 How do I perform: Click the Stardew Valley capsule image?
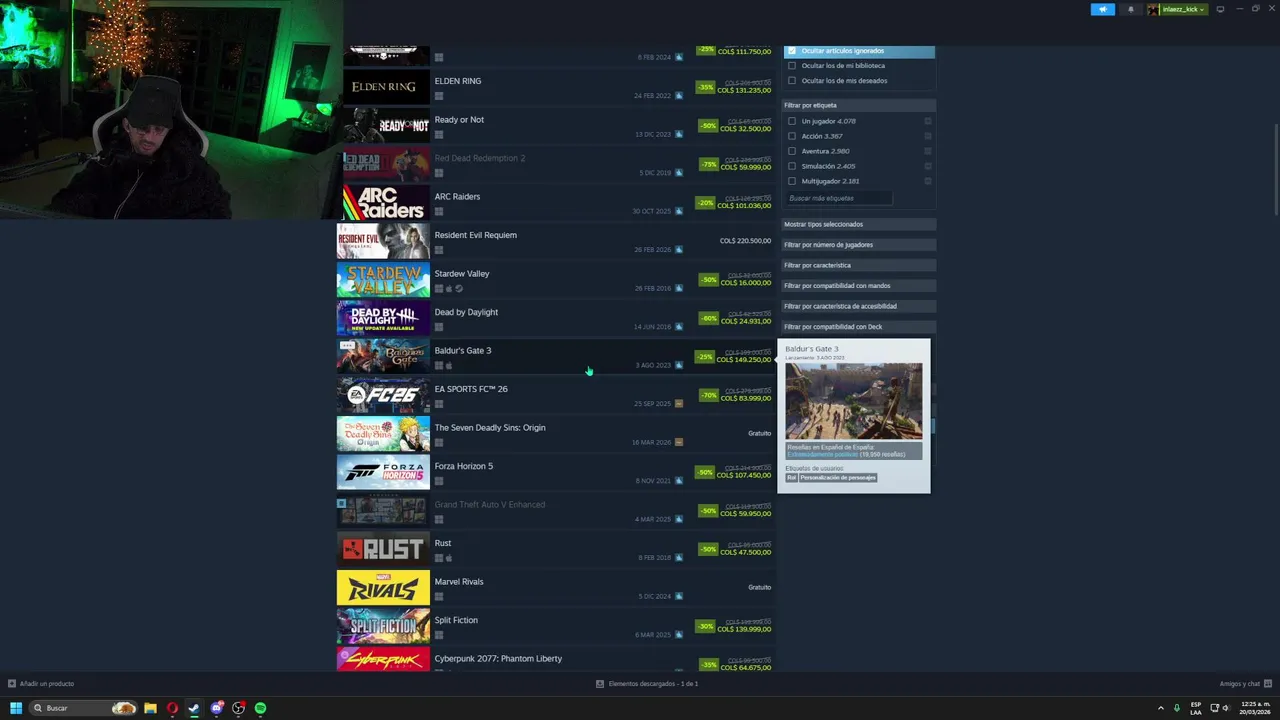click(383, 280)
